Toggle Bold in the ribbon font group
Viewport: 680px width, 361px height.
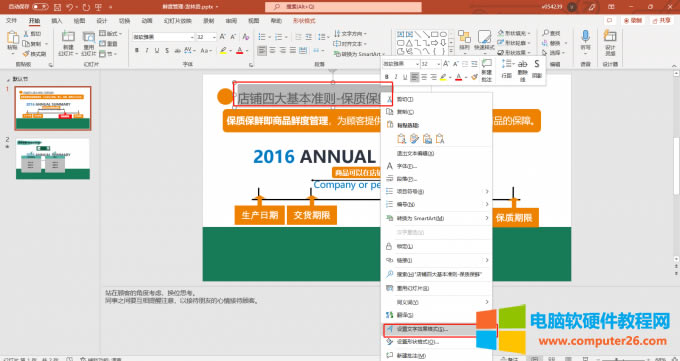[137, 51]
